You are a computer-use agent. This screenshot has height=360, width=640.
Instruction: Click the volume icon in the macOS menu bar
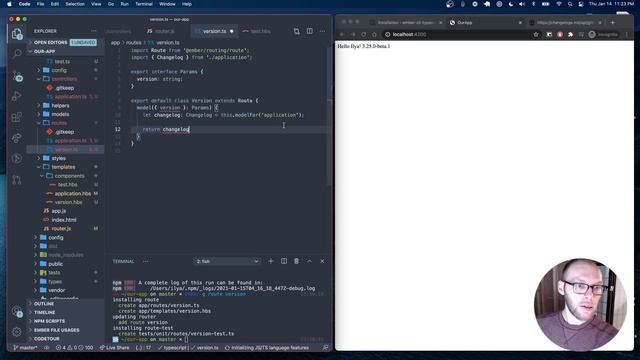click(x=522, y=4)
